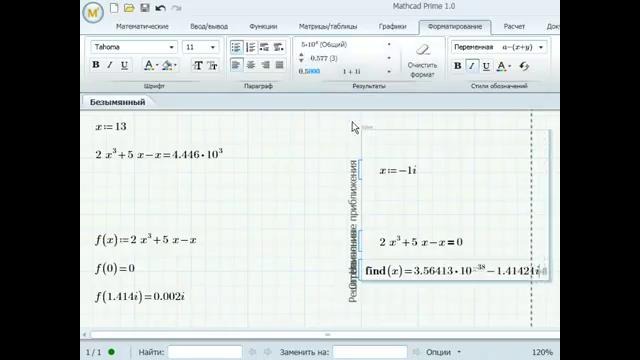Center paragraph text
The image size is (640, 360).
click(251, 65)
